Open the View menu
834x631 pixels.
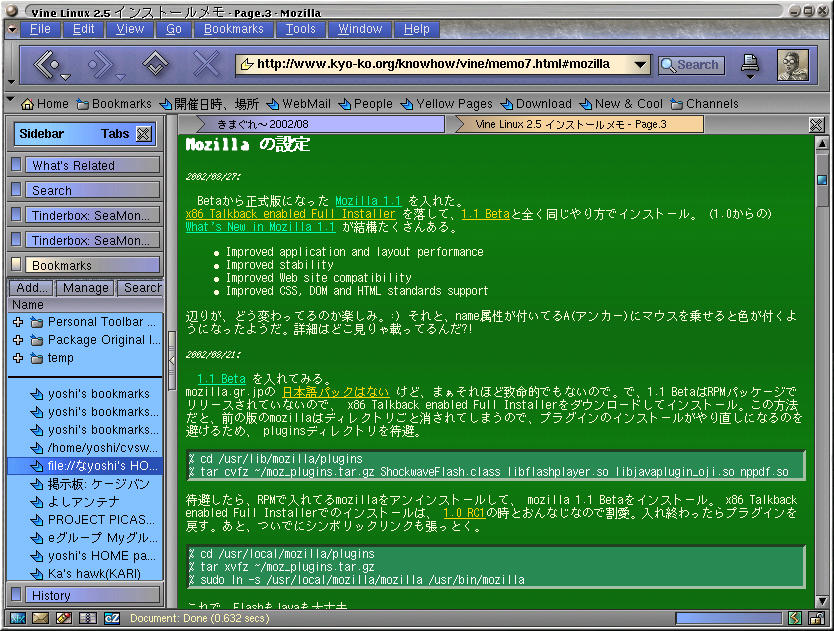(130, 29)
